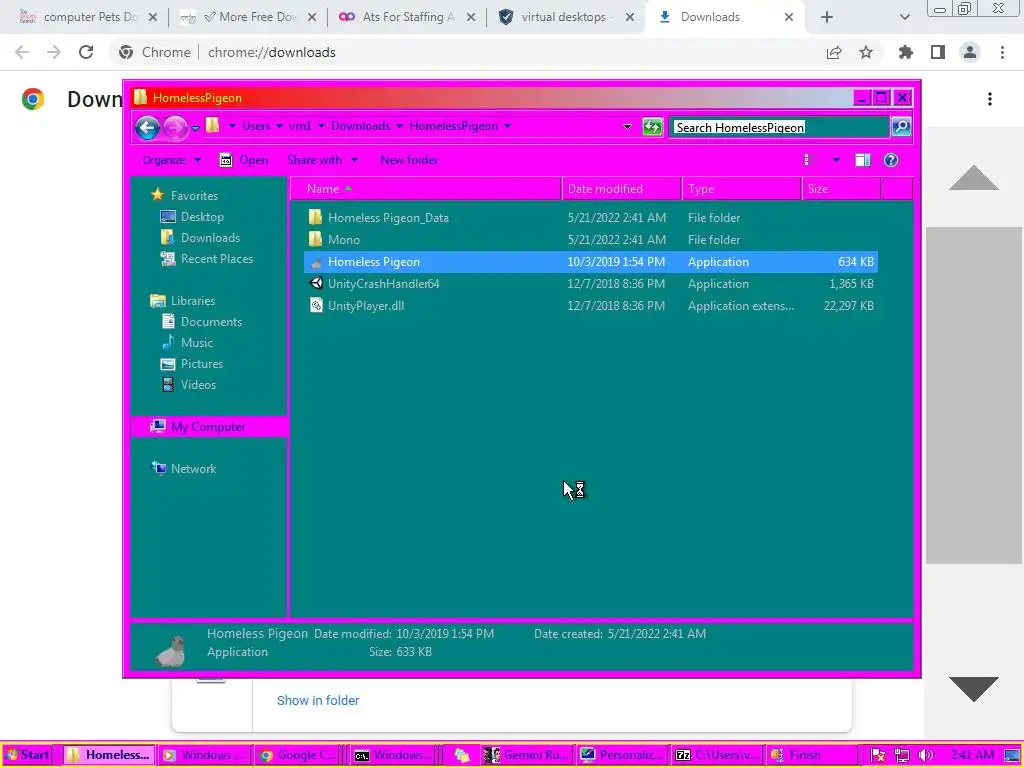
Task: Open the Chrome three-dot main menu
Action: coord(1002,52)
